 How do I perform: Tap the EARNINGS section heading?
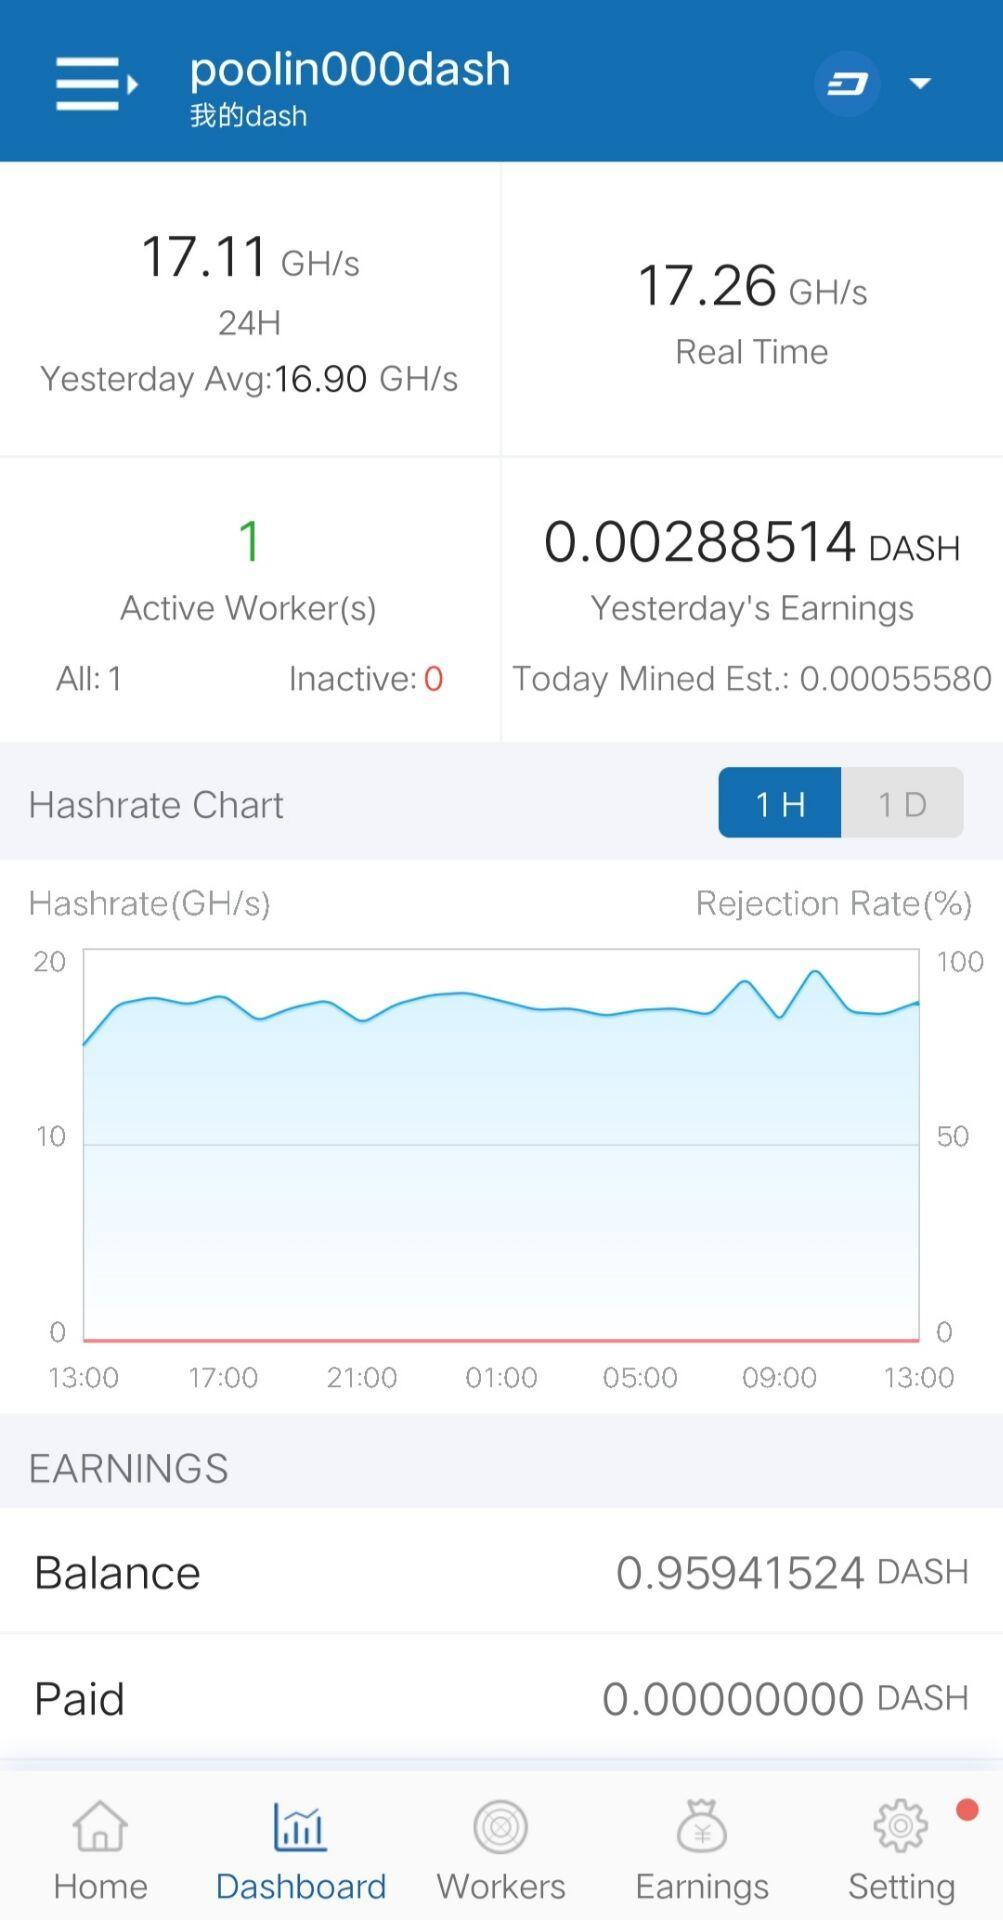coord(129,1468)
